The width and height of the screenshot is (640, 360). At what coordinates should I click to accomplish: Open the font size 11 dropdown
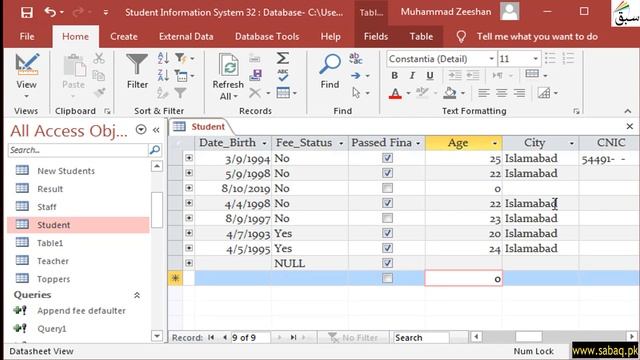(536, 59)
